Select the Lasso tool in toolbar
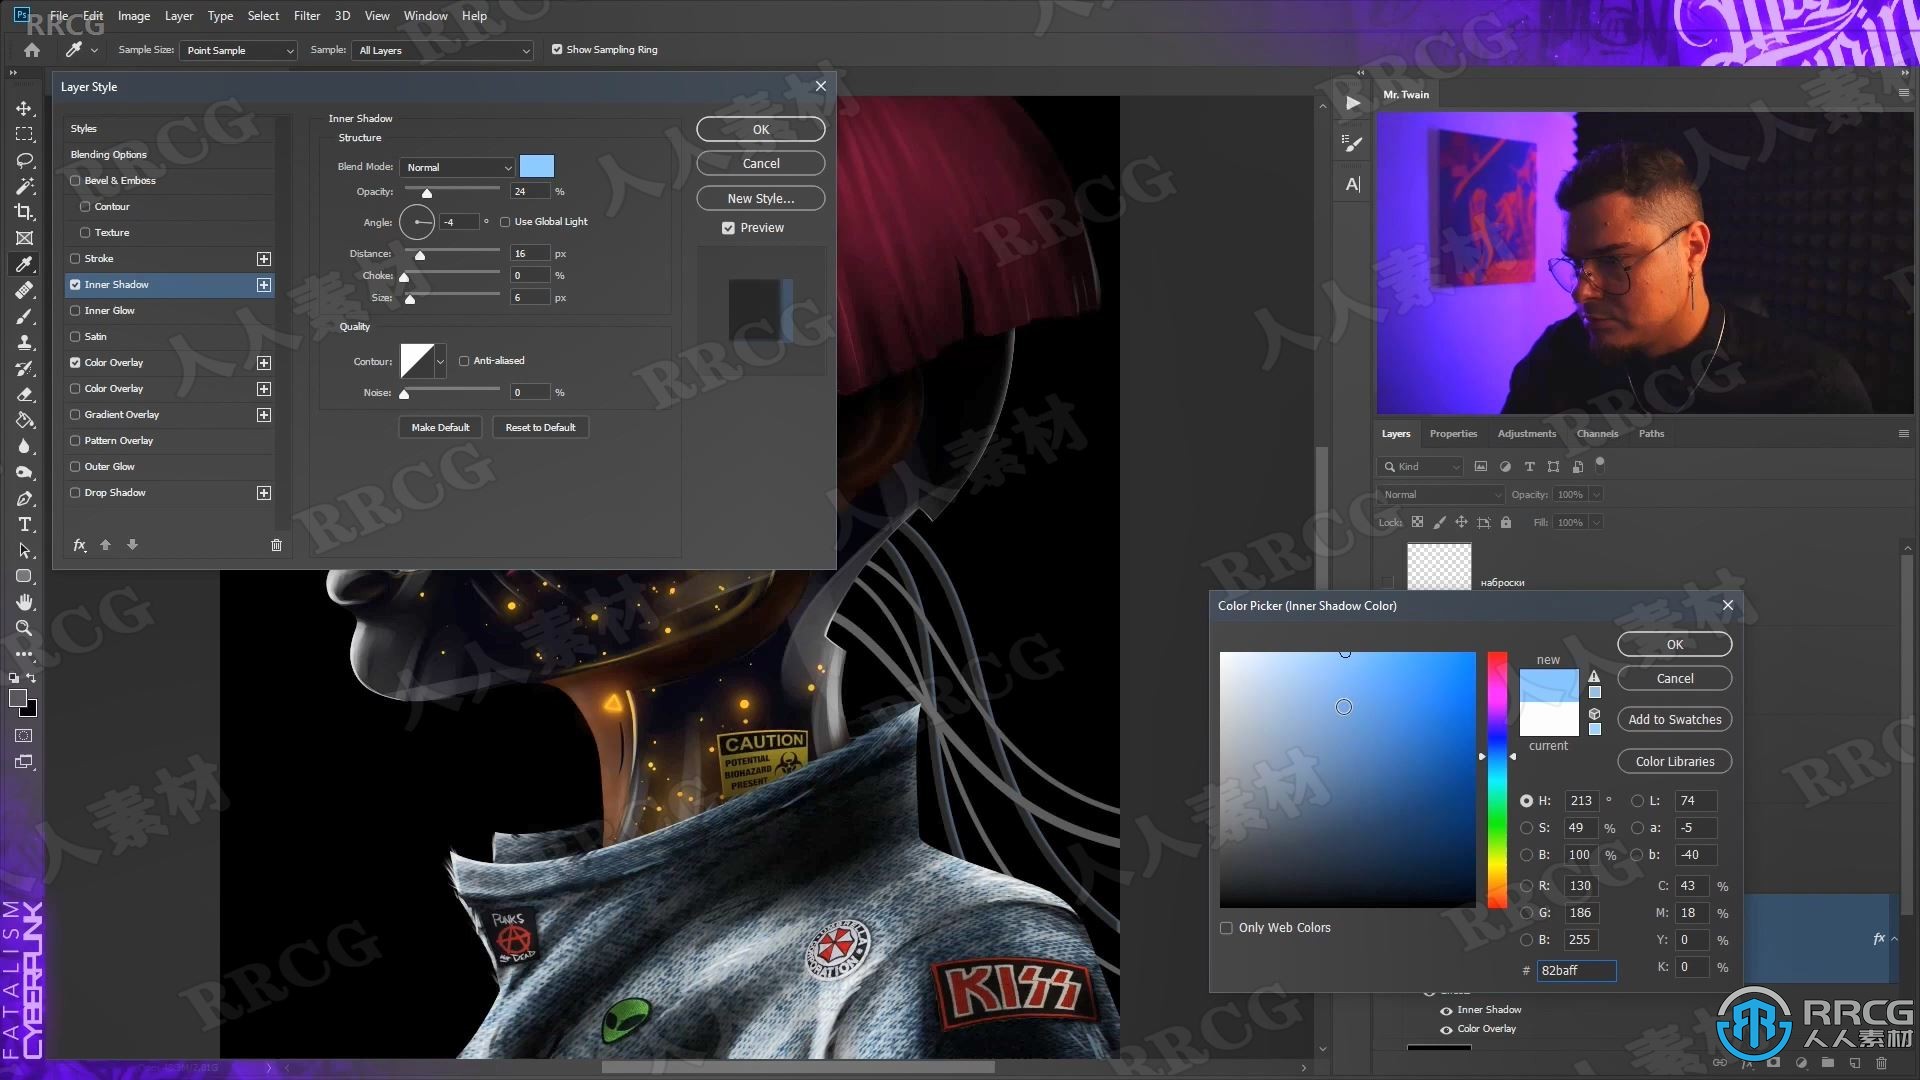The image size is (1920, 1080). click(x=24, y=156)
